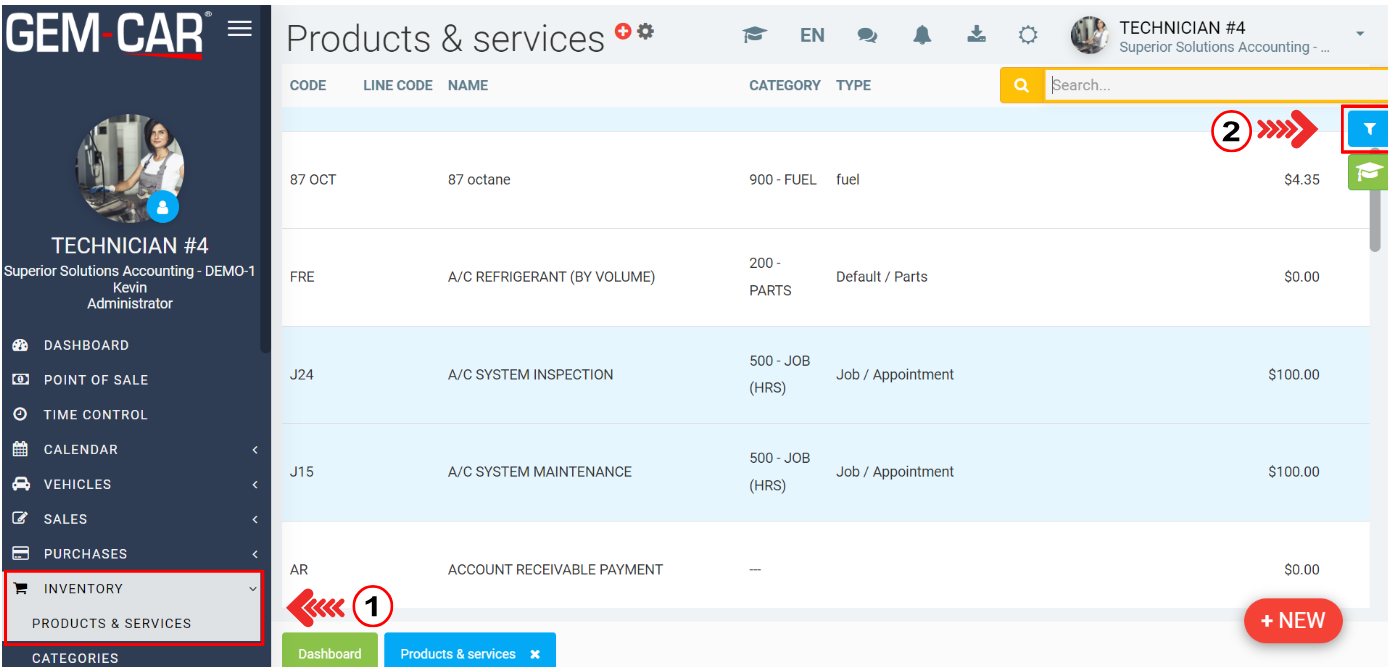Image resolution: width=1388 pixels, height=669 pixels.
Task: Switch language using EN toggle
Action: [812, 35]
